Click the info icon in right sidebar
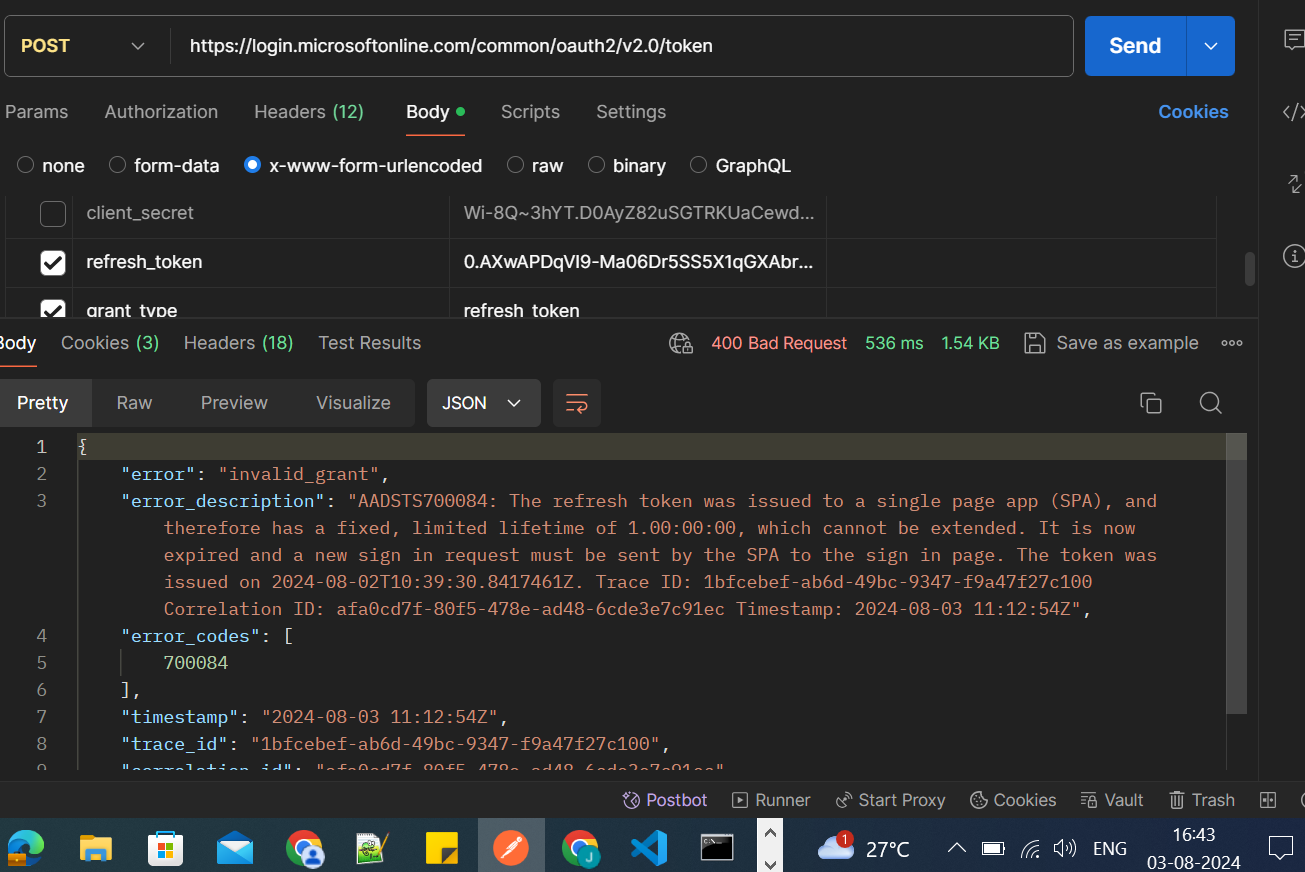 pos(1293,257)
